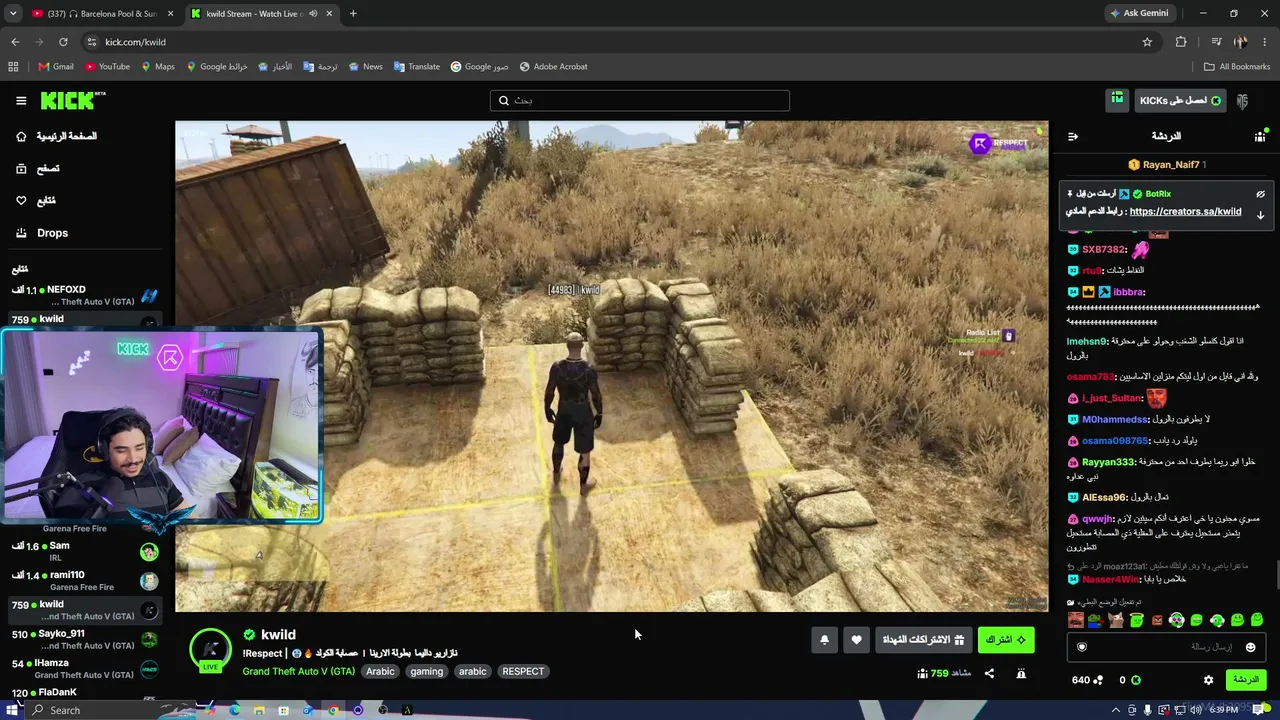Image resolution: width=1280 pixels, height=720 pixels.
Task: Open the YouTube bookmark
Action: pos(107,67)
